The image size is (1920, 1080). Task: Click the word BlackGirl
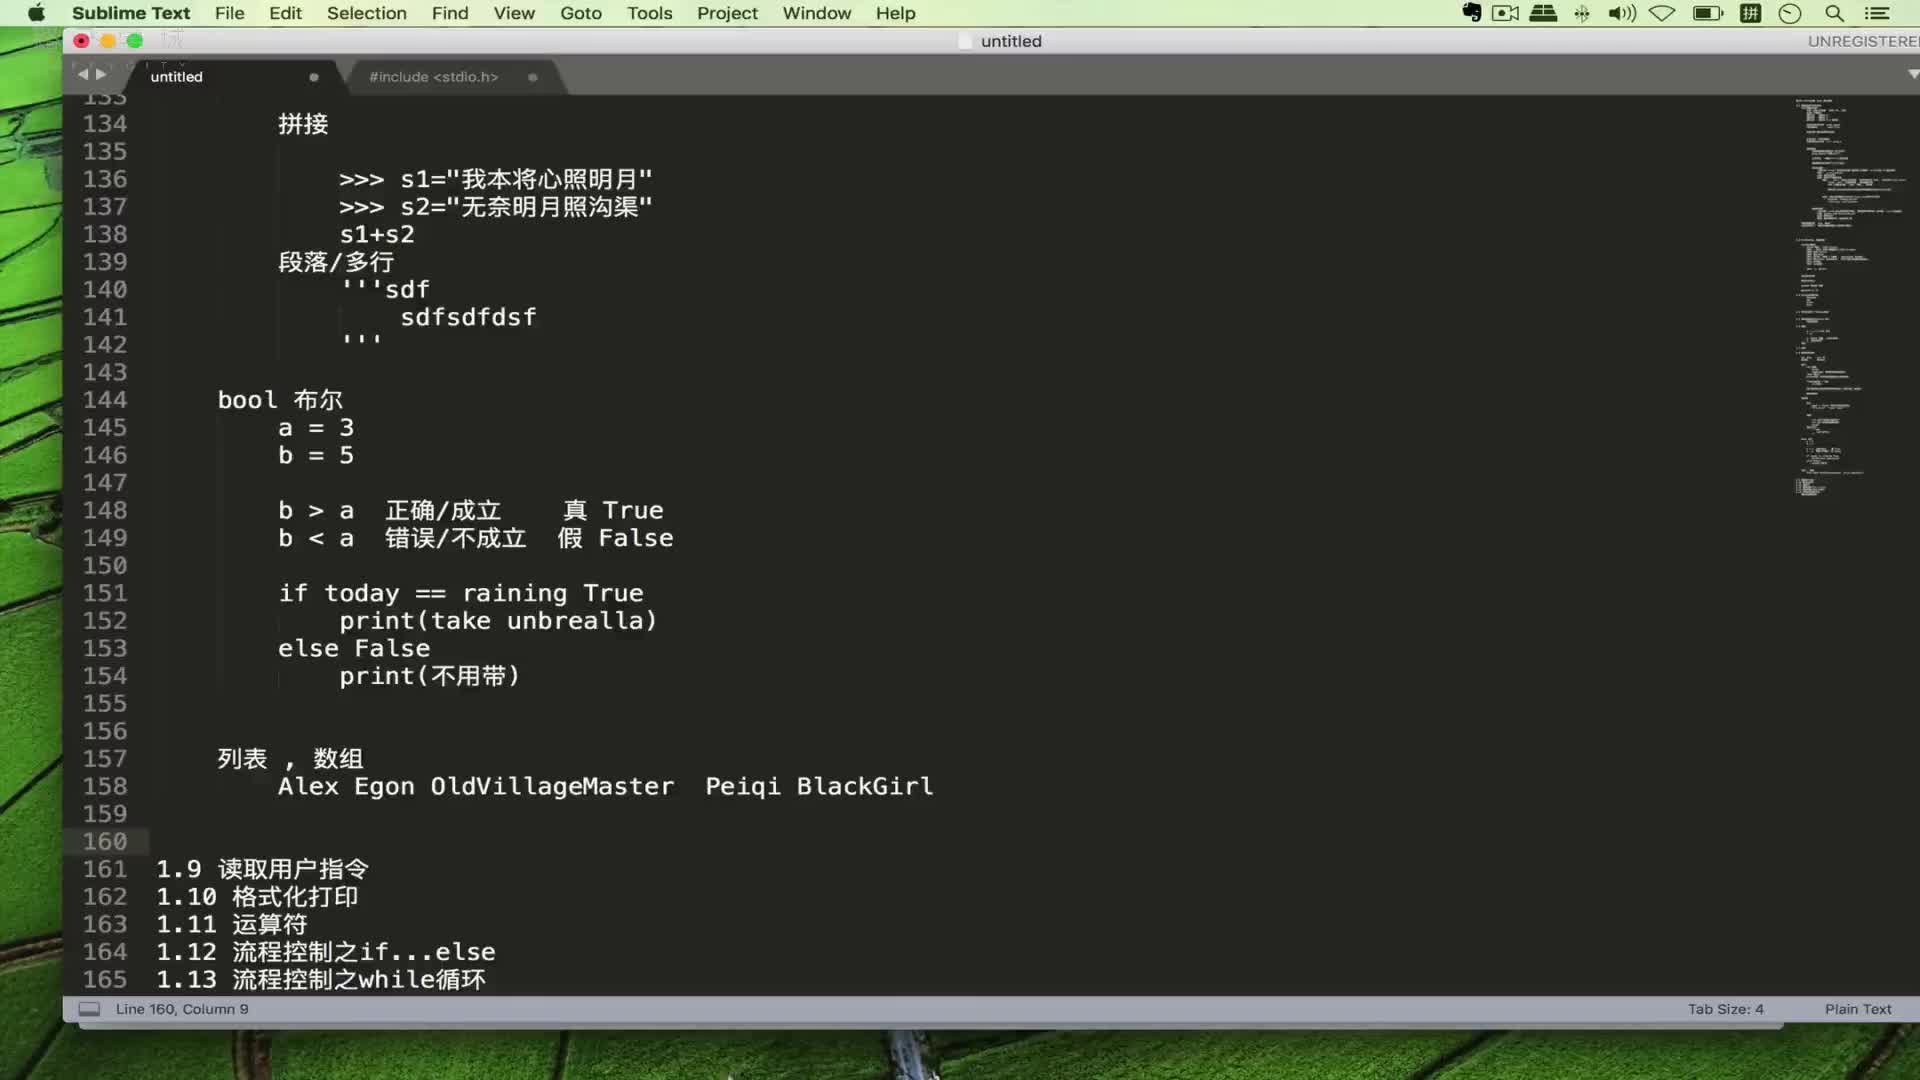pyautogui.click(x=865, y=786)
